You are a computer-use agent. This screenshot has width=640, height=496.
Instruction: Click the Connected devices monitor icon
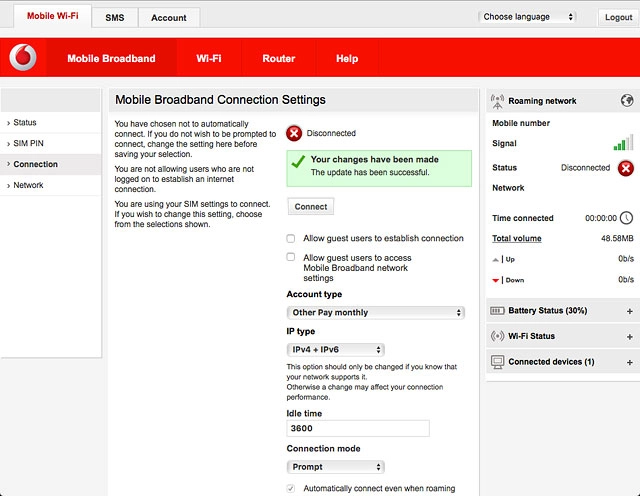(x=498, y=362)
